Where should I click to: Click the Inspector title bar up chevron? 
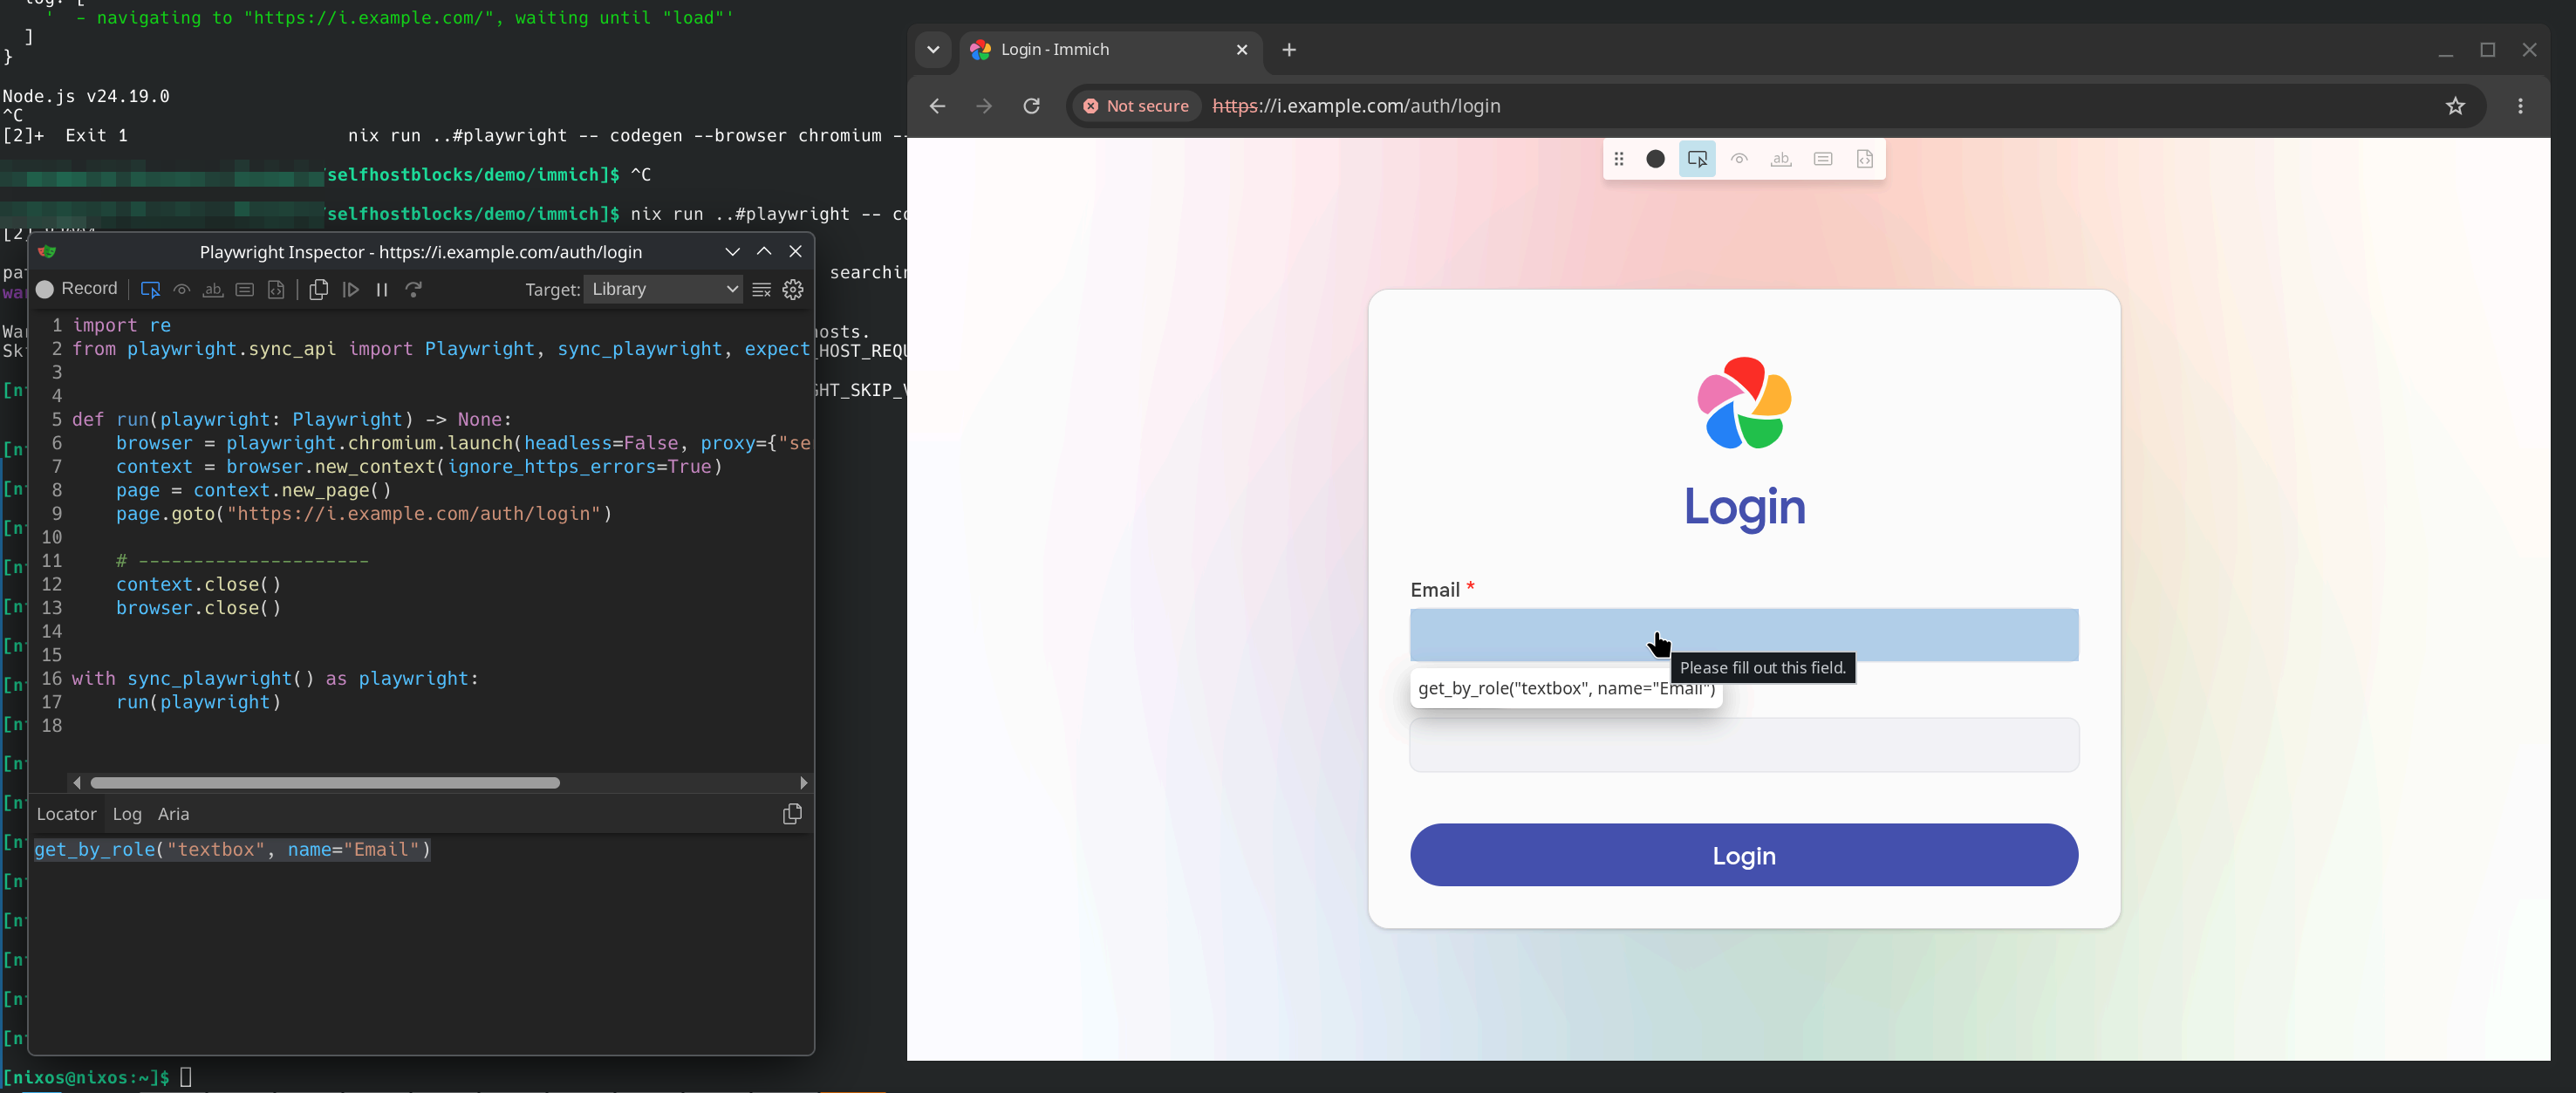point(764,252)
